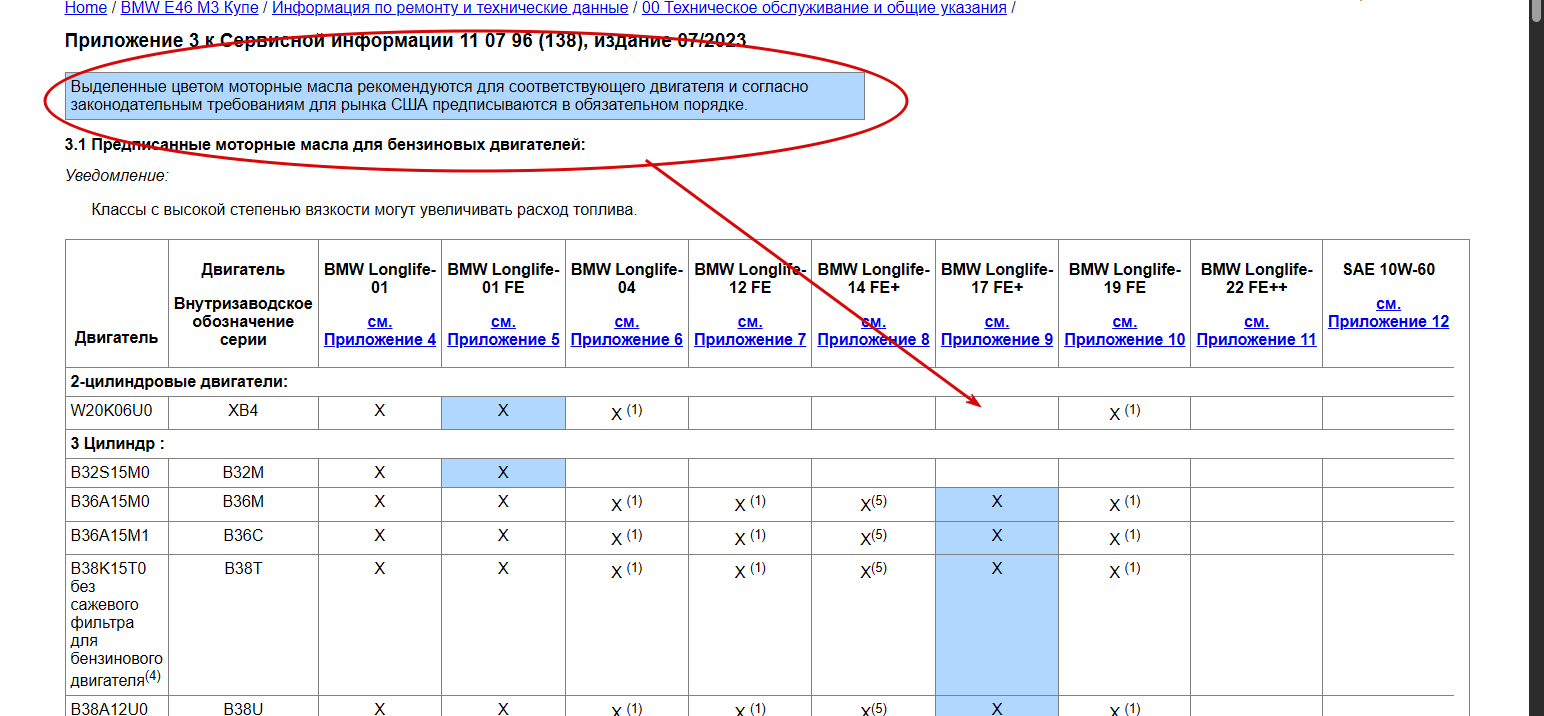Open см. Приложение 11 link under Longlife-22 FE++
Screen dimensions: 1544x716
click(1257, 331)
